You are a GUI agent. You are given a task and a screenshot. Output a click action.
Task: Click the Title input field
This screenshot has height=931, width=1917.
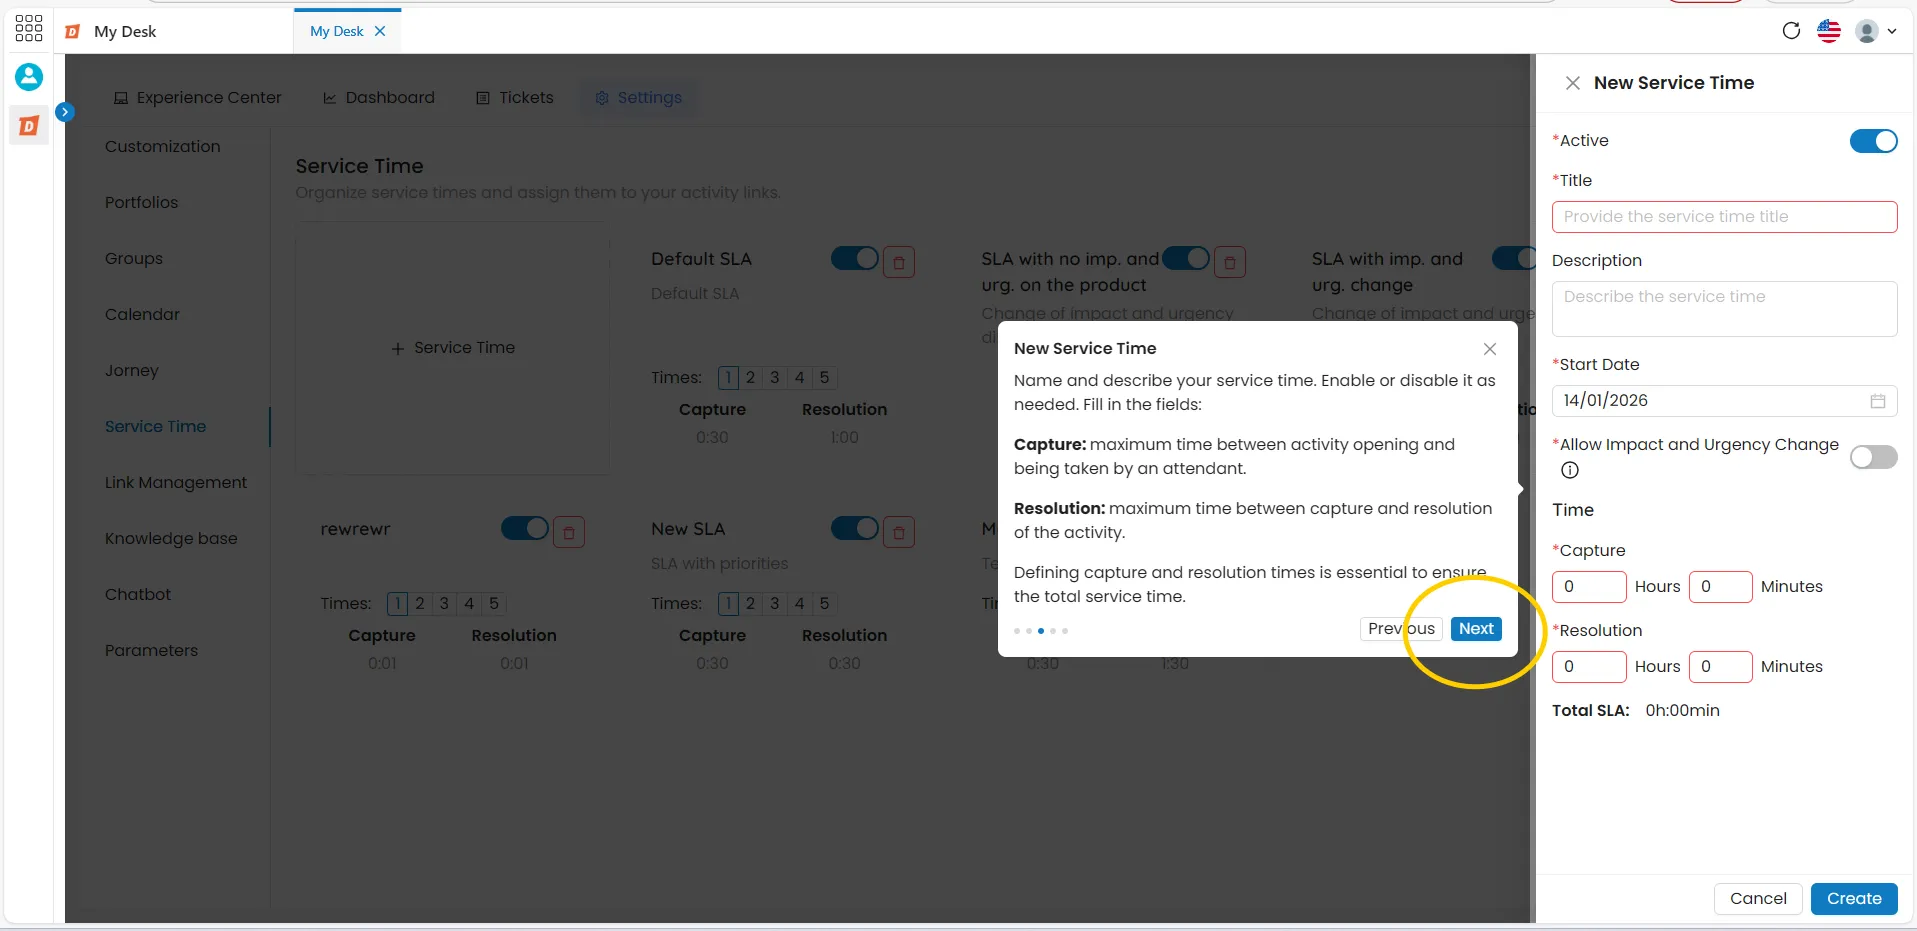pos(1724,217)
